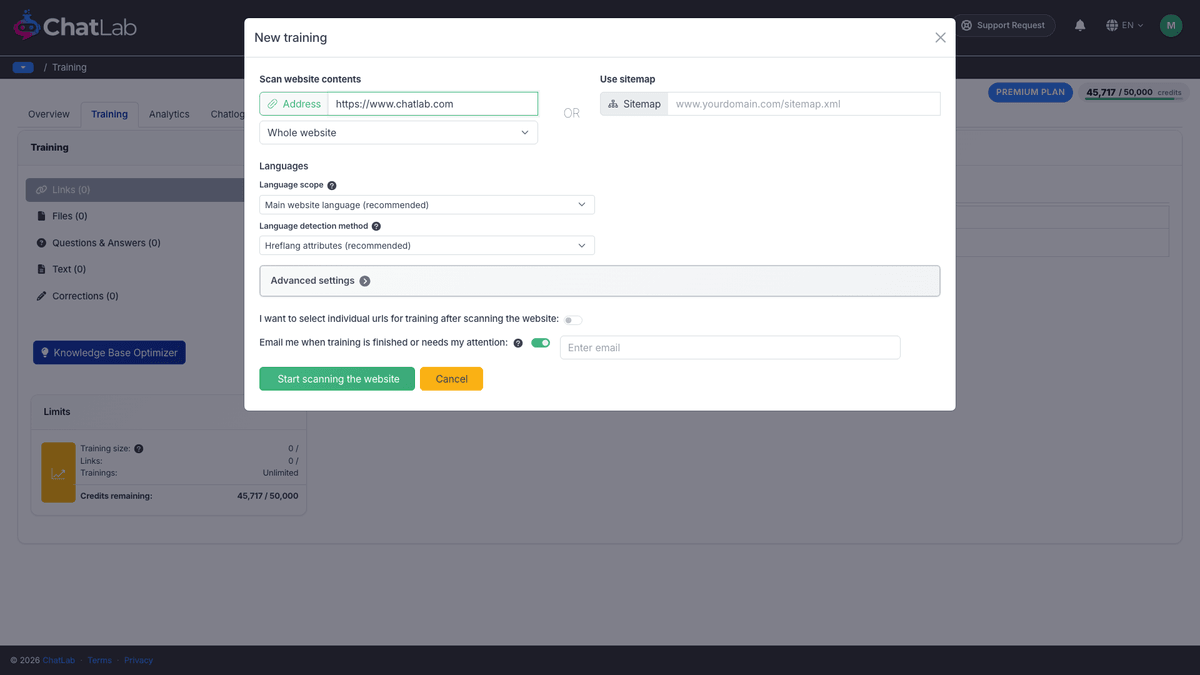Click help icon next to Language detection method
The height and width of the screenshot is (675, 1200).
[x=376, y=226]
